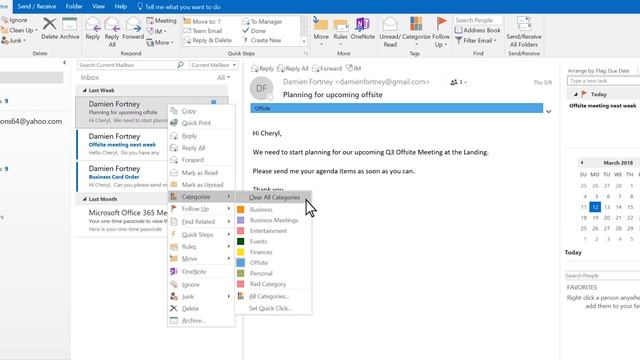
Task: Open the Filter Email dropdown
Action: (x=476, y=40)
